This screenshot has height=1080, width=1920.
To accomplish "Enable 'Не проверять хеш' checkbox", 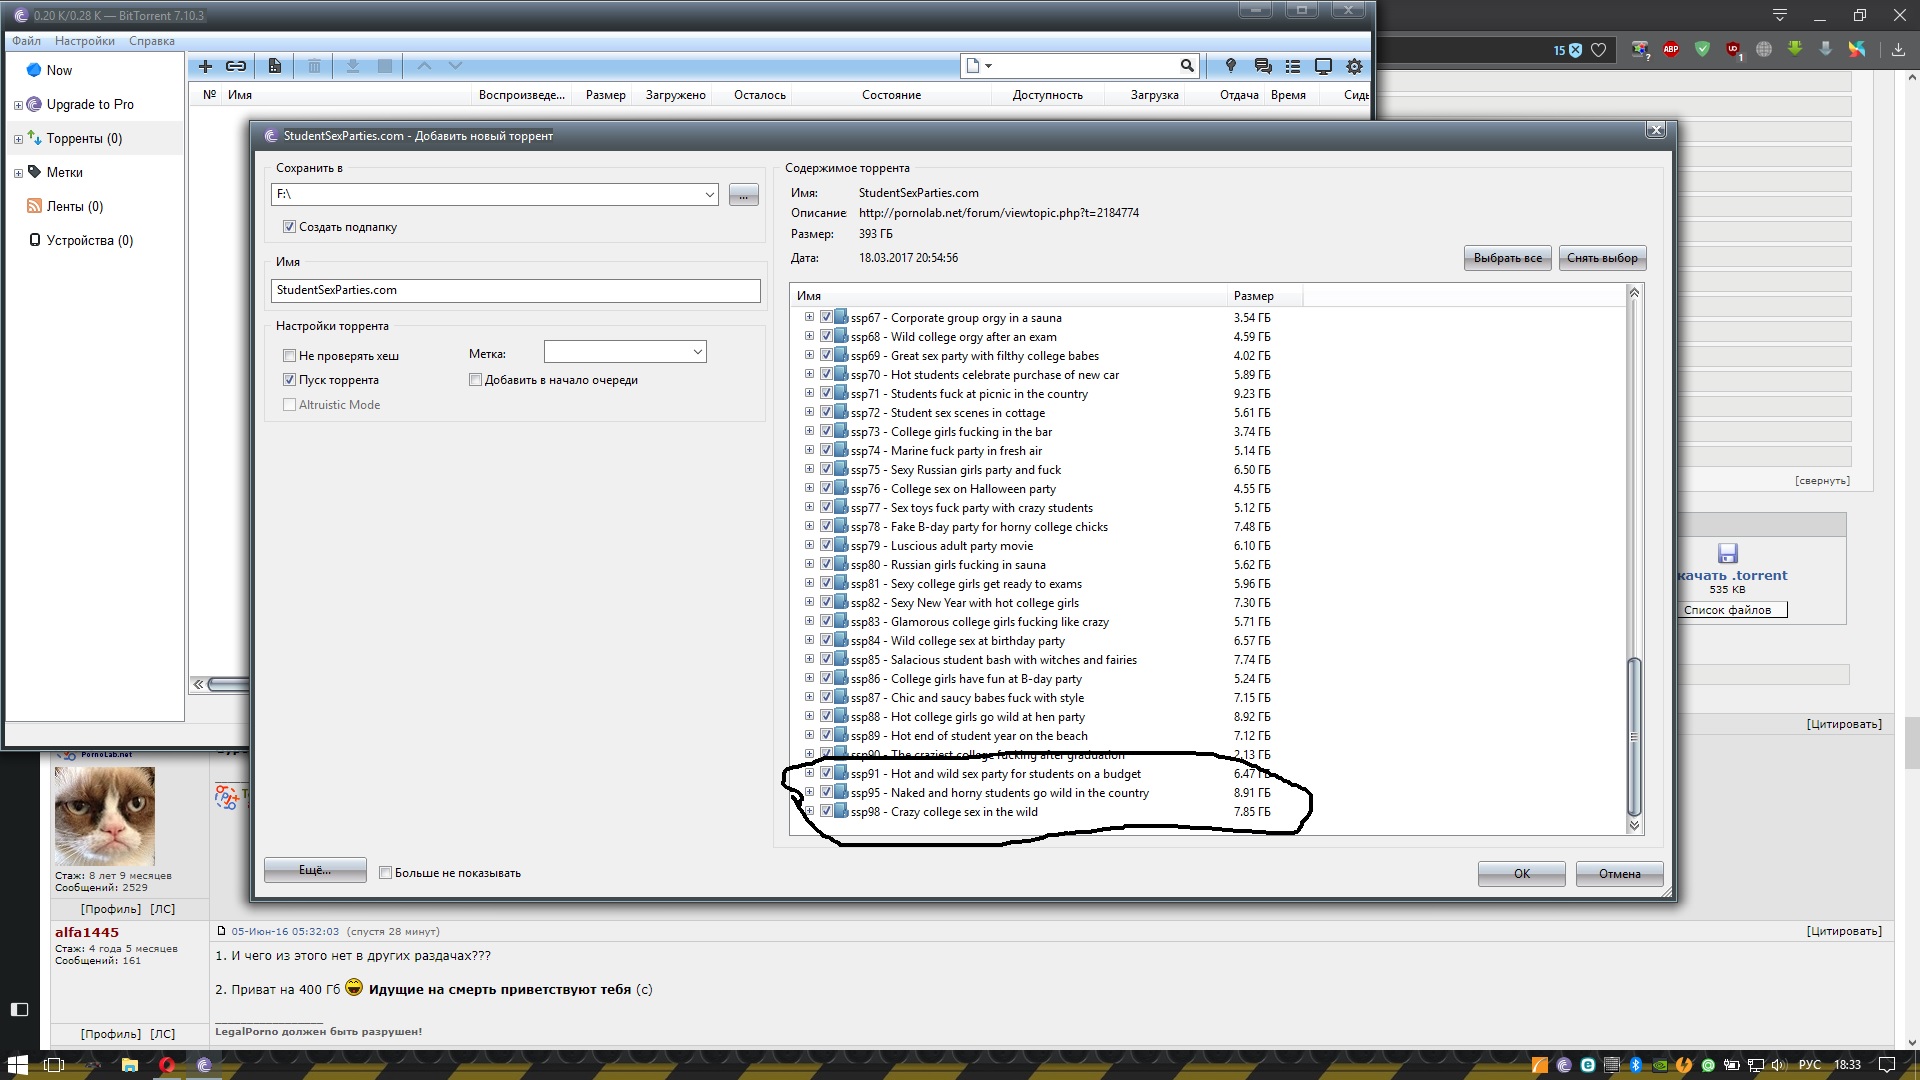I will (290, 356).
